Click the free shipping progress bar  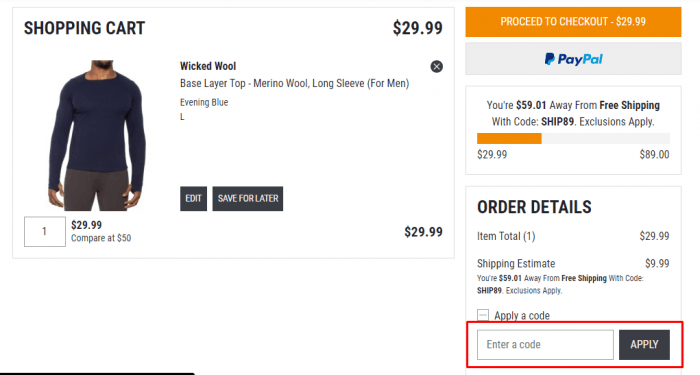point(573,138)
